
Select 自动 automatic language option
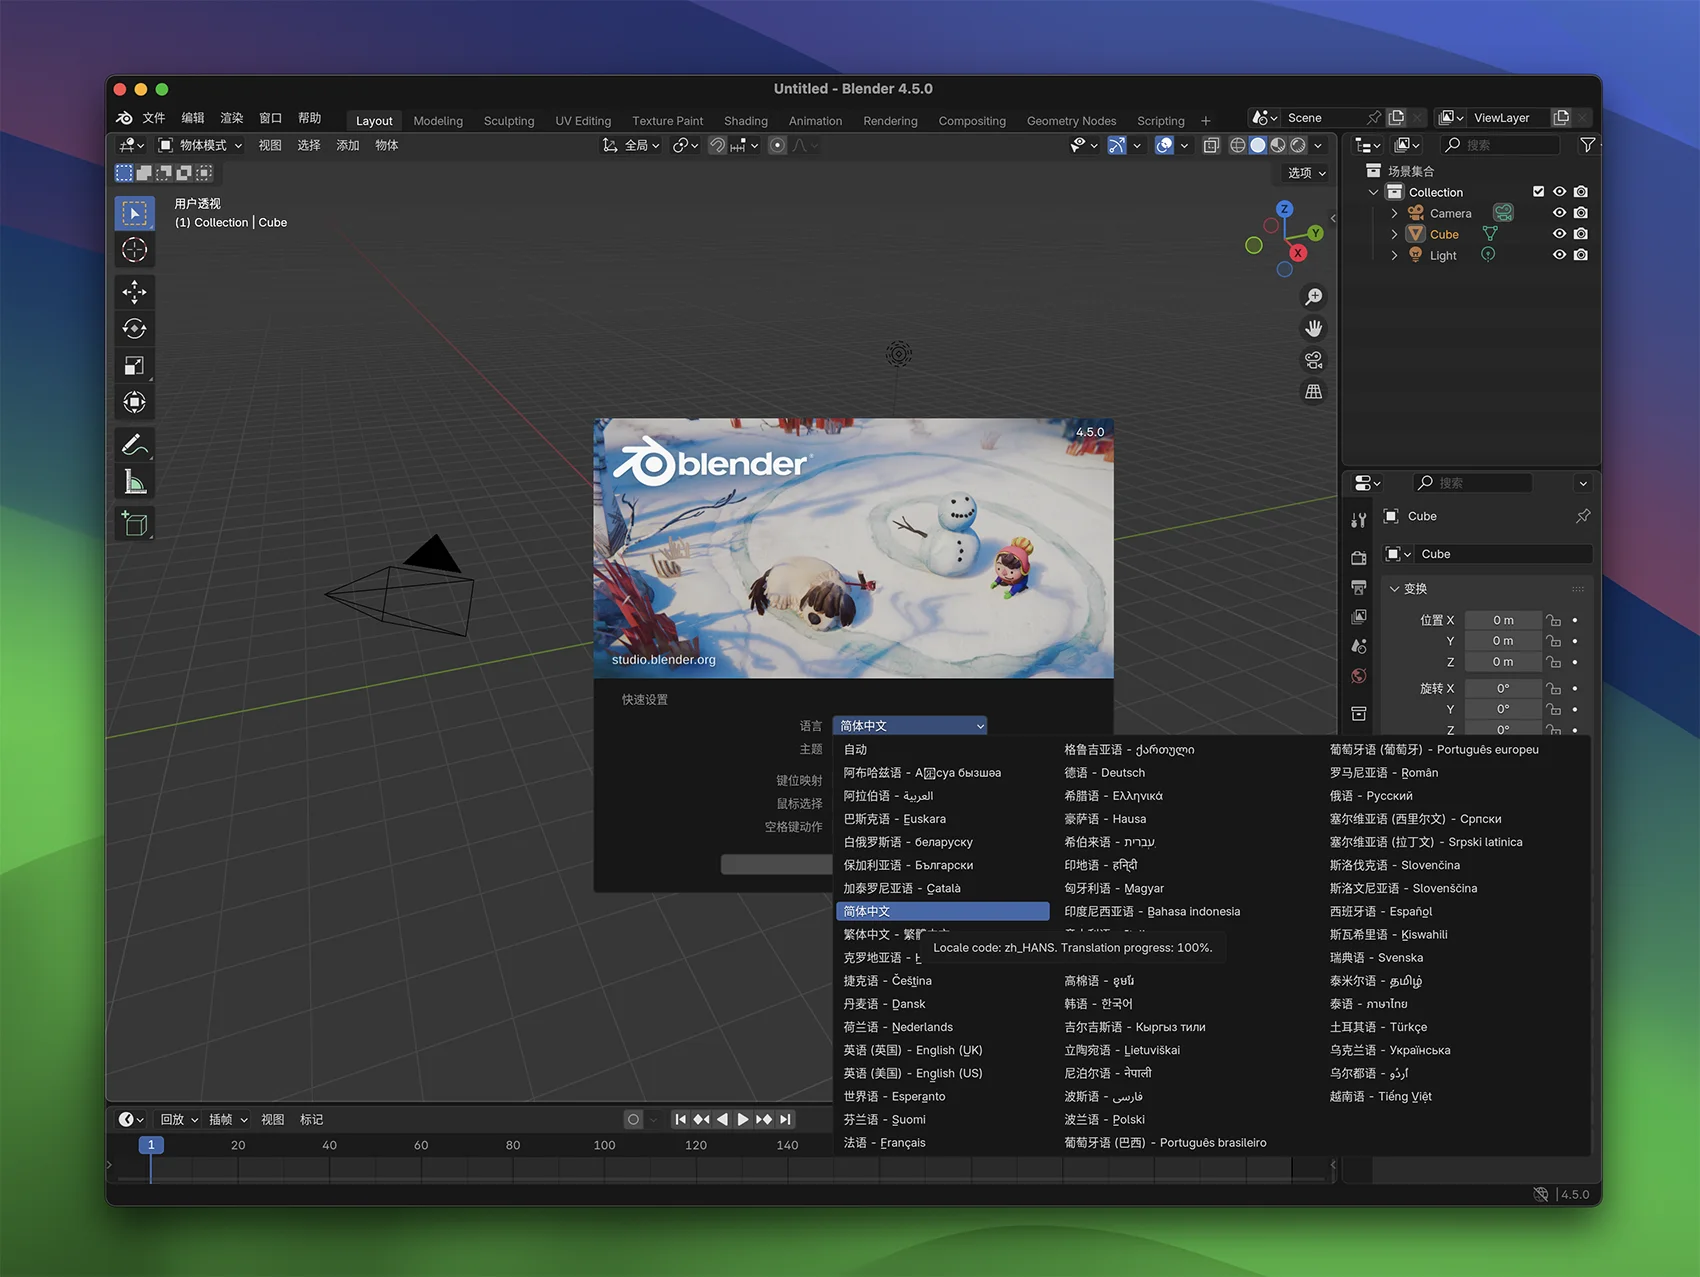tap(942, 749)
